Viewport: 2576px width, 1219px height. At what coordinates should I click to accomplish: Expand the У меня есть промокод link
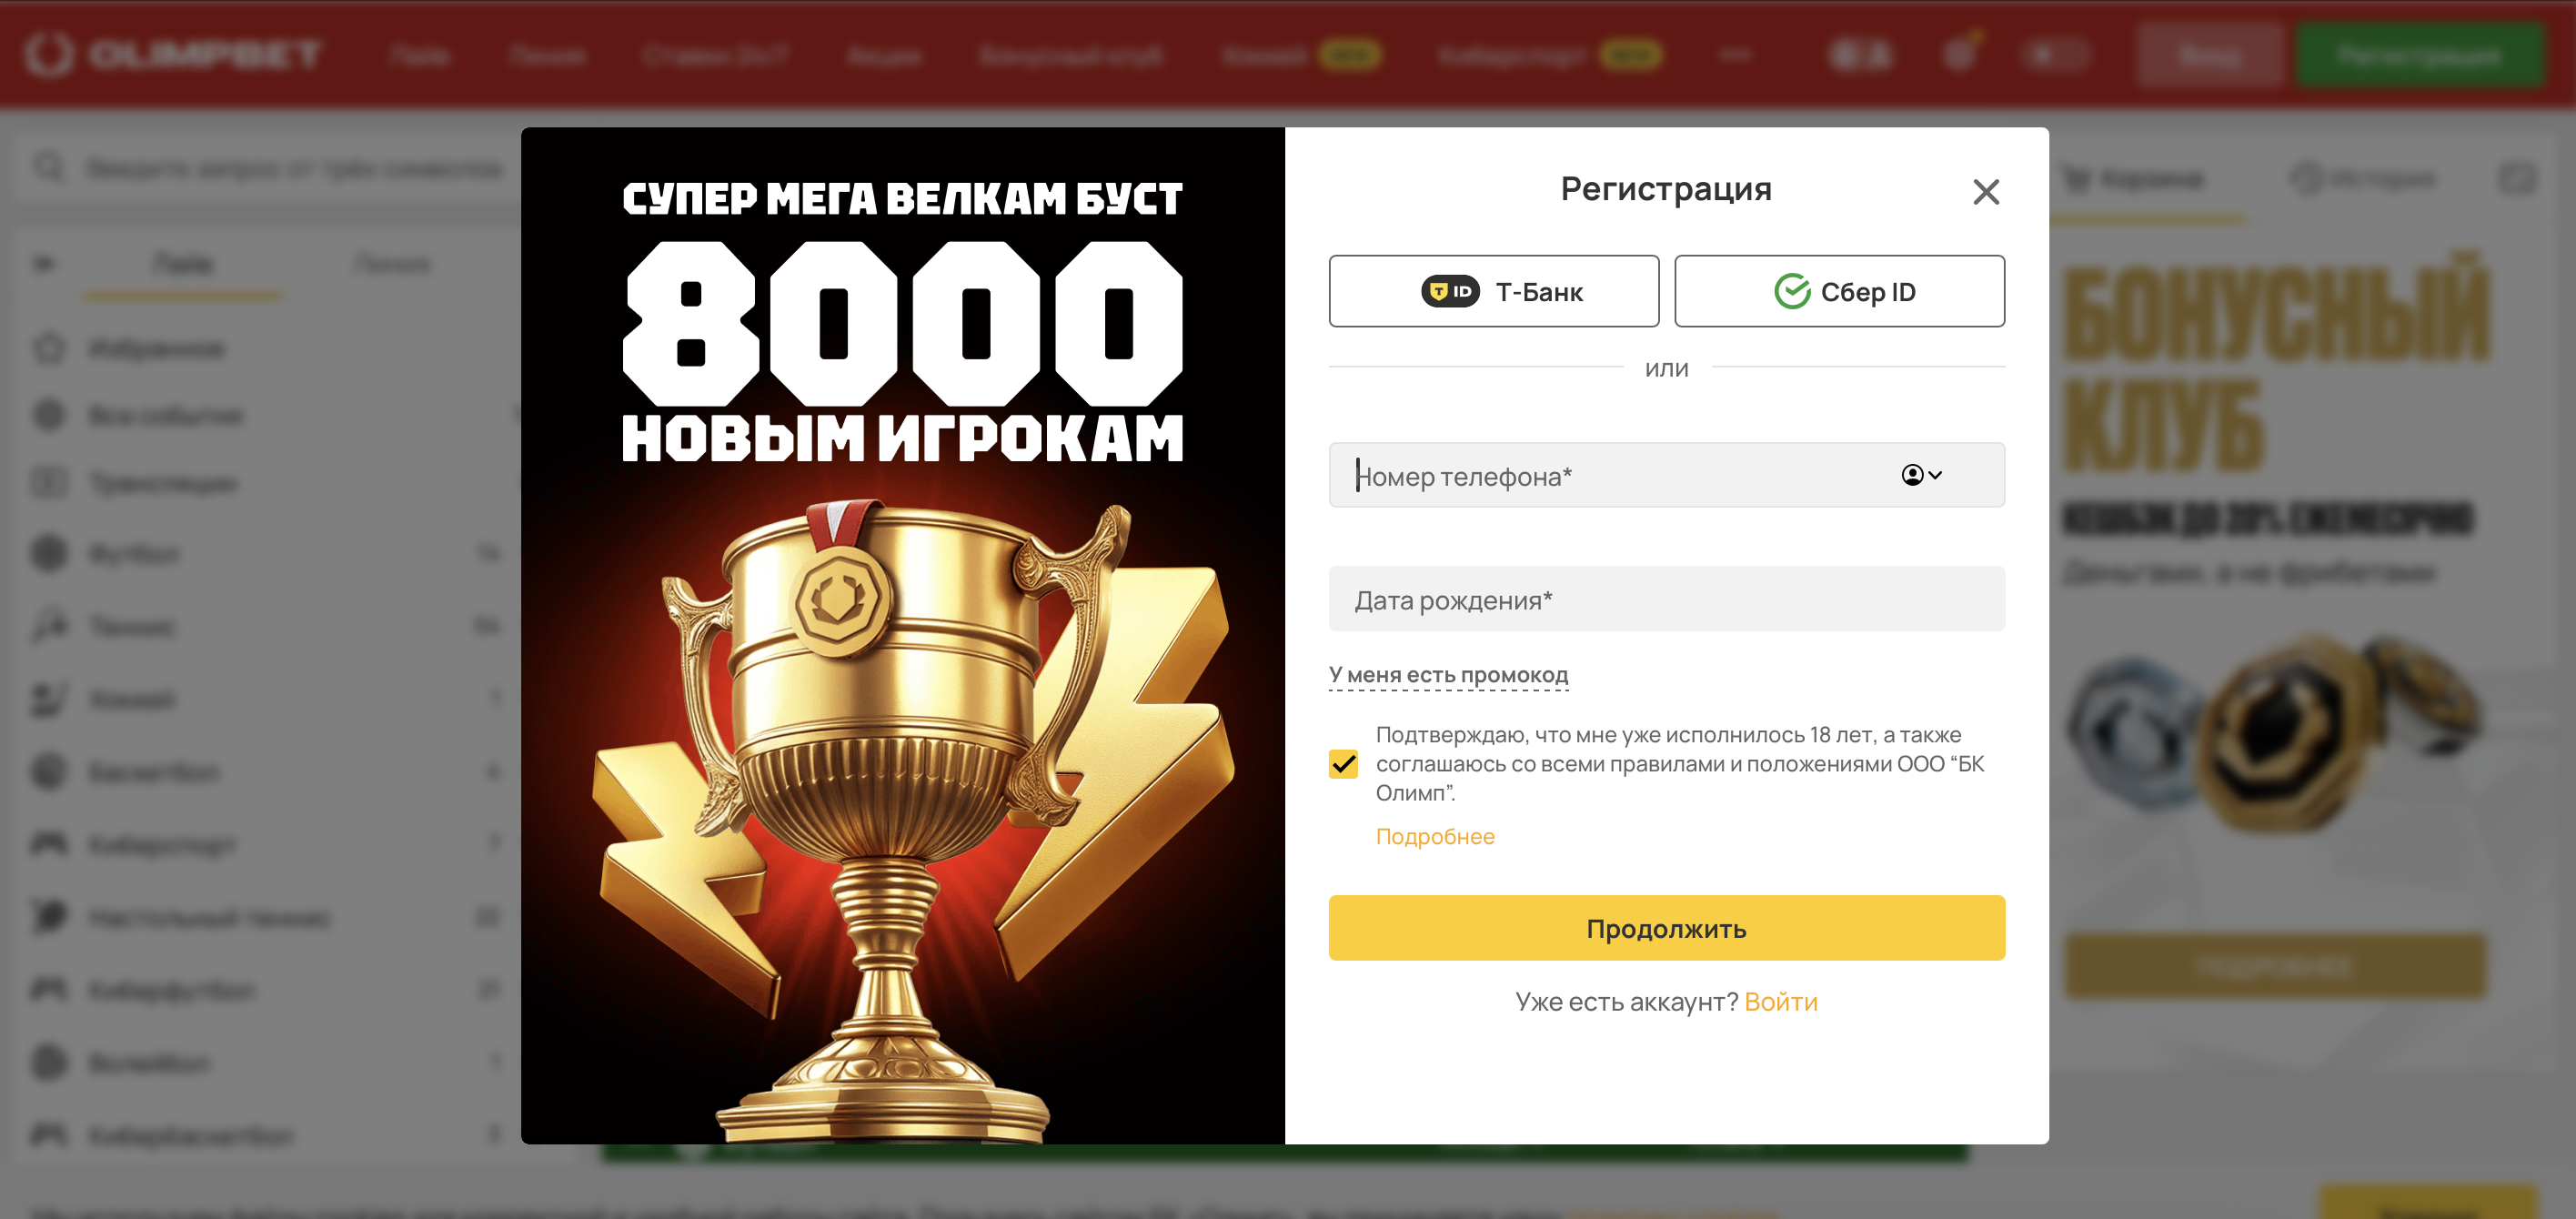click(x=1448, y=675)
